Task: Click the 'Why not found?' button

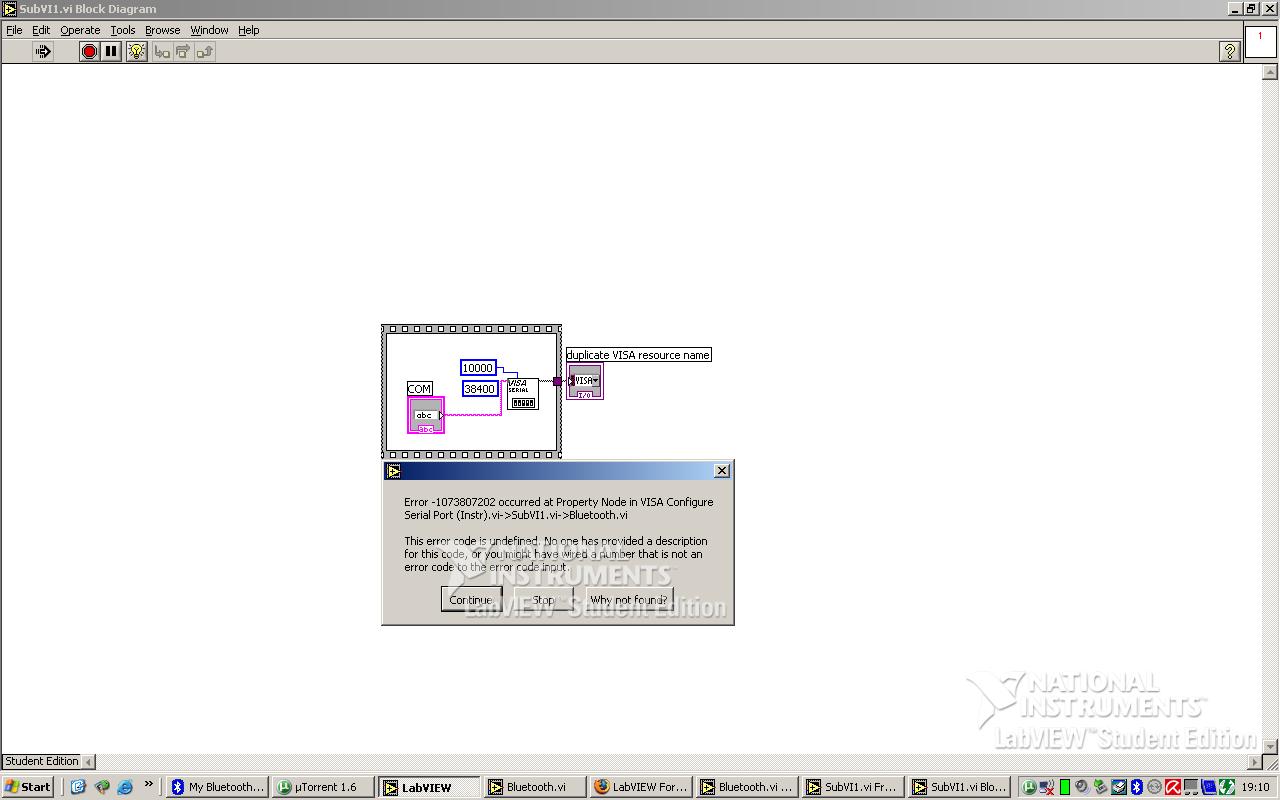Action: (629, 599)
